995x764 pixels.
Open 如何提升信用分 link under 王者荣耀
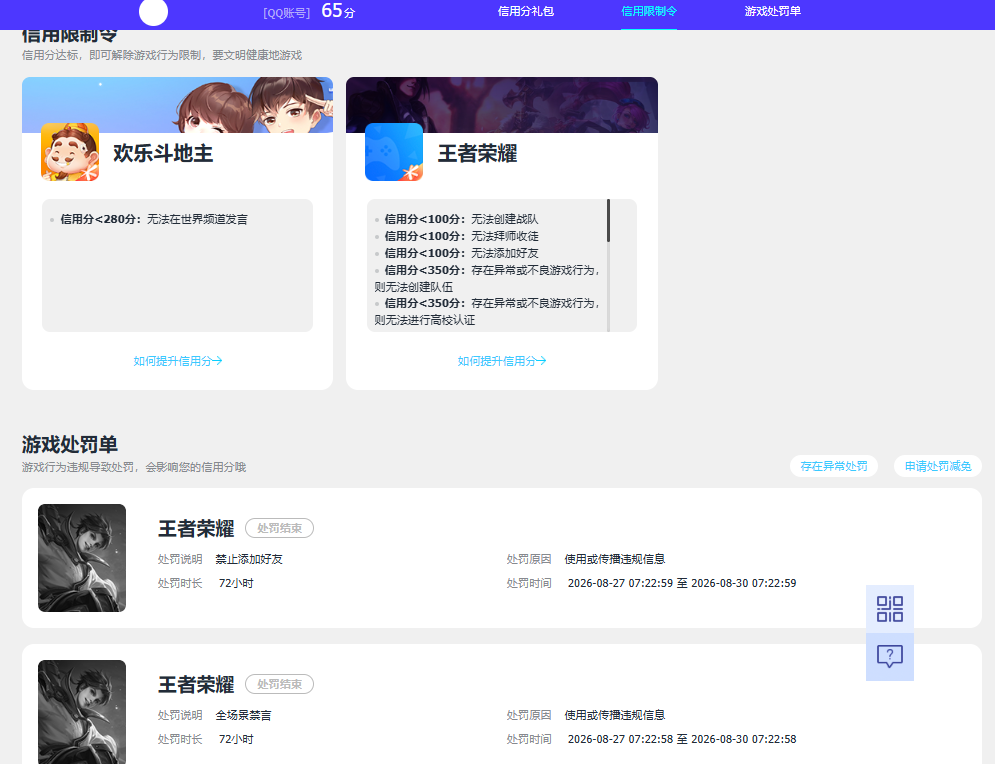point(502,361)
